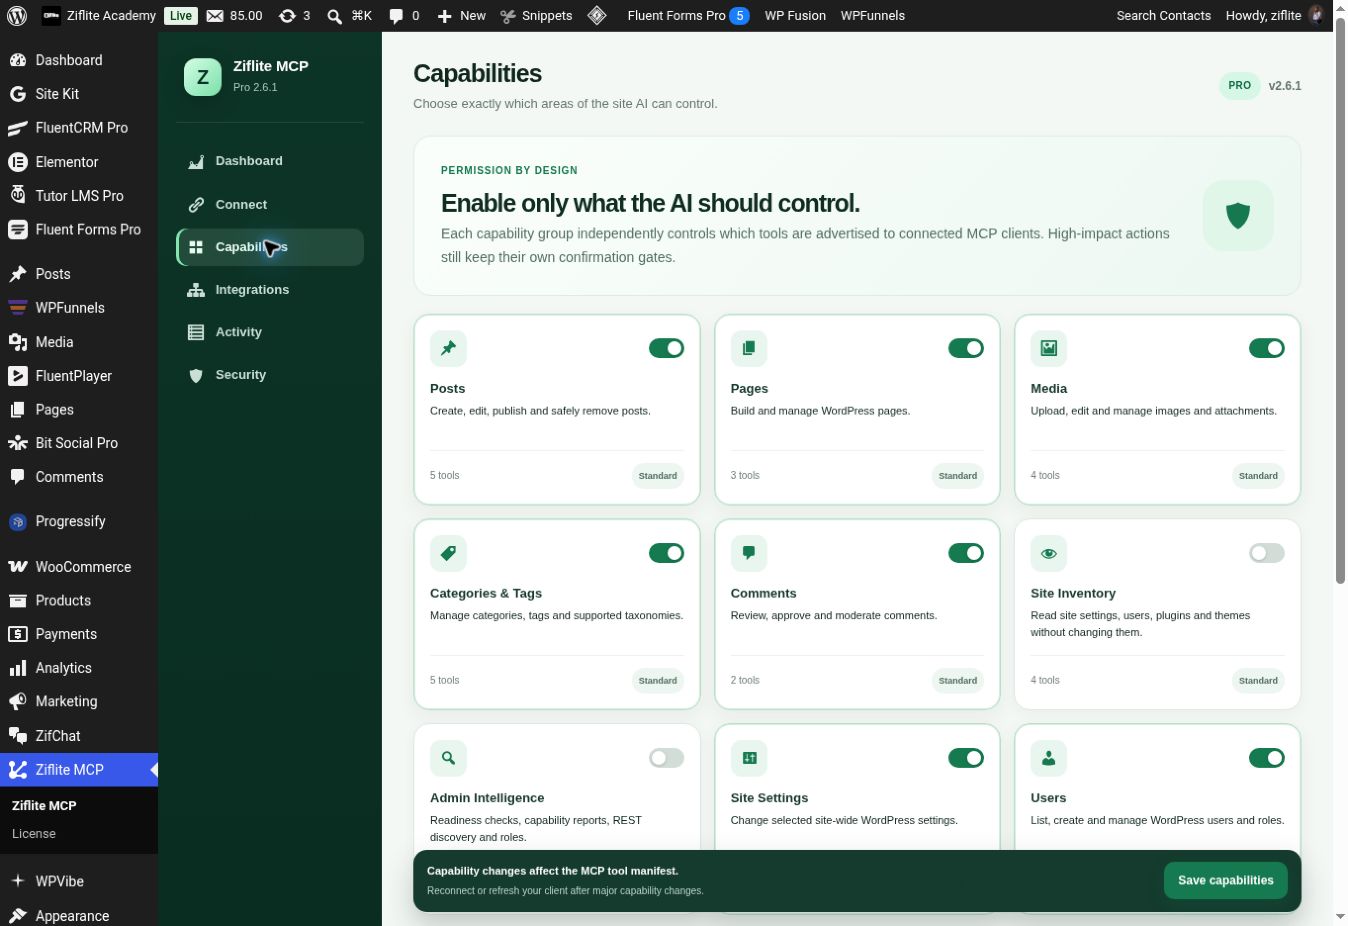Open the License submenu link
Viewport: 1348px width, 926px height.
(34, 834)
